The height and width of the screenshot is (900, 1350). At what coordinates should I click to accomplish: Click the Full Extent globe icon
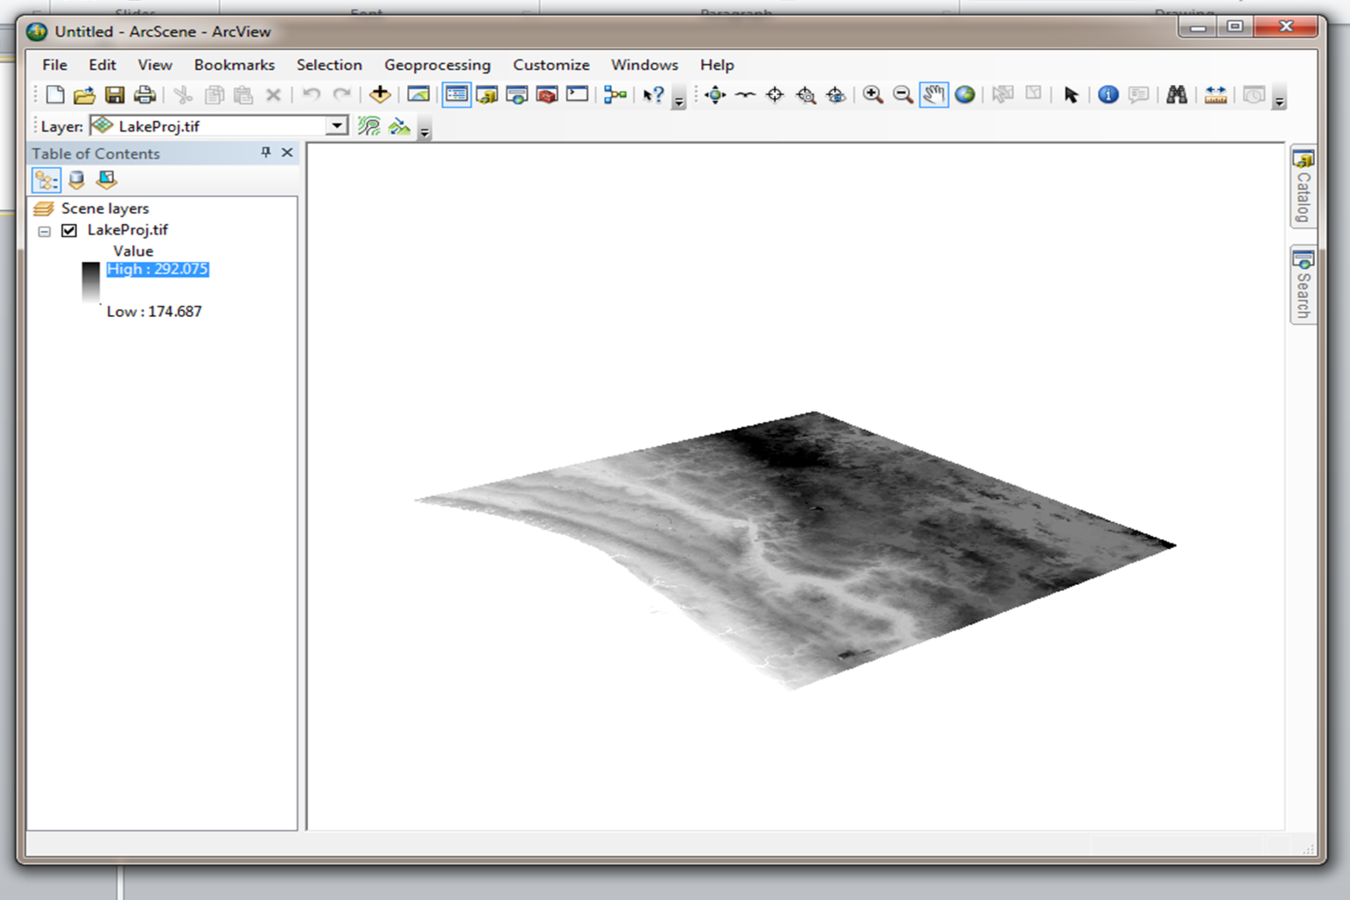click(x=964, y=95)
